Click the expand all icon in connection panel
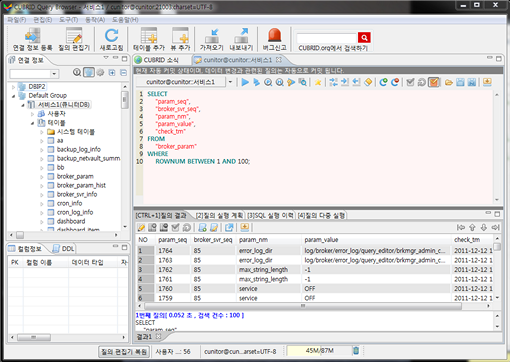This screenshot has height=362, width=510. [112, 72]
